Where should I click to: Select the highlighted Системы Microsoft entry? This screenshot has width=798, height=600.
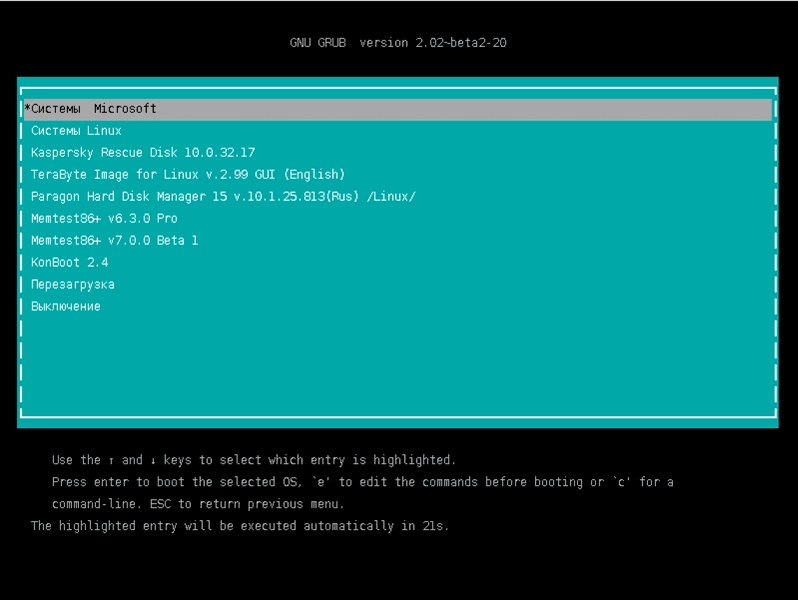(x=397, y=109)
